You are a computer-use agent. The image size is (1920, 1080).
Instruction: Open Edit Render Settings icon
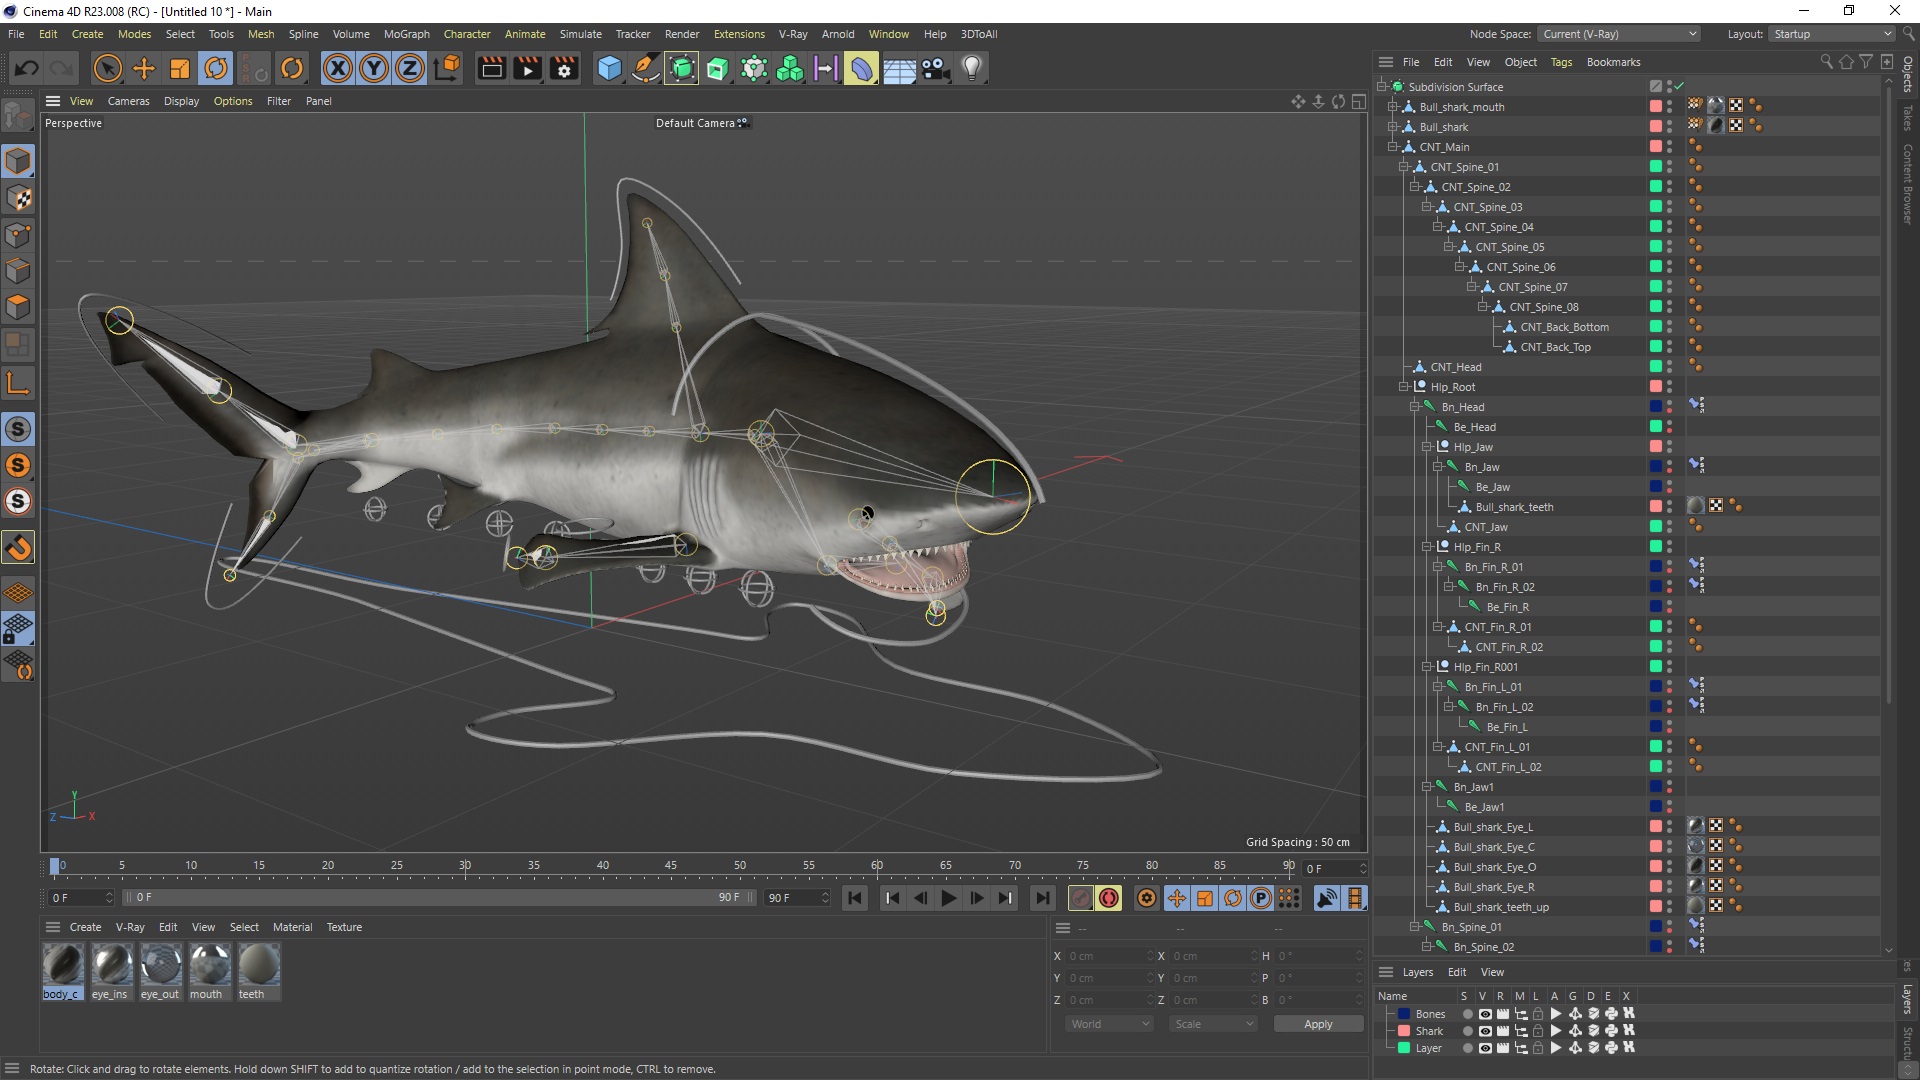tap(565, 68)
